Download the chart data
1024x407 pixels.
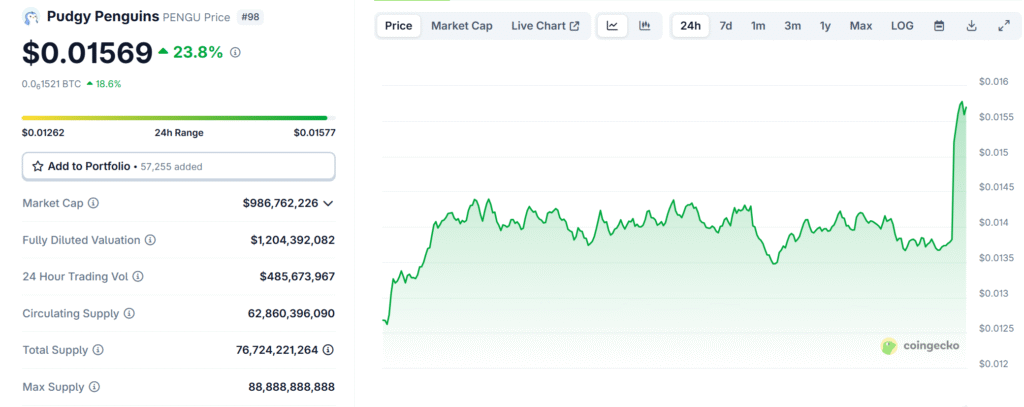click(x=971, y=26)
